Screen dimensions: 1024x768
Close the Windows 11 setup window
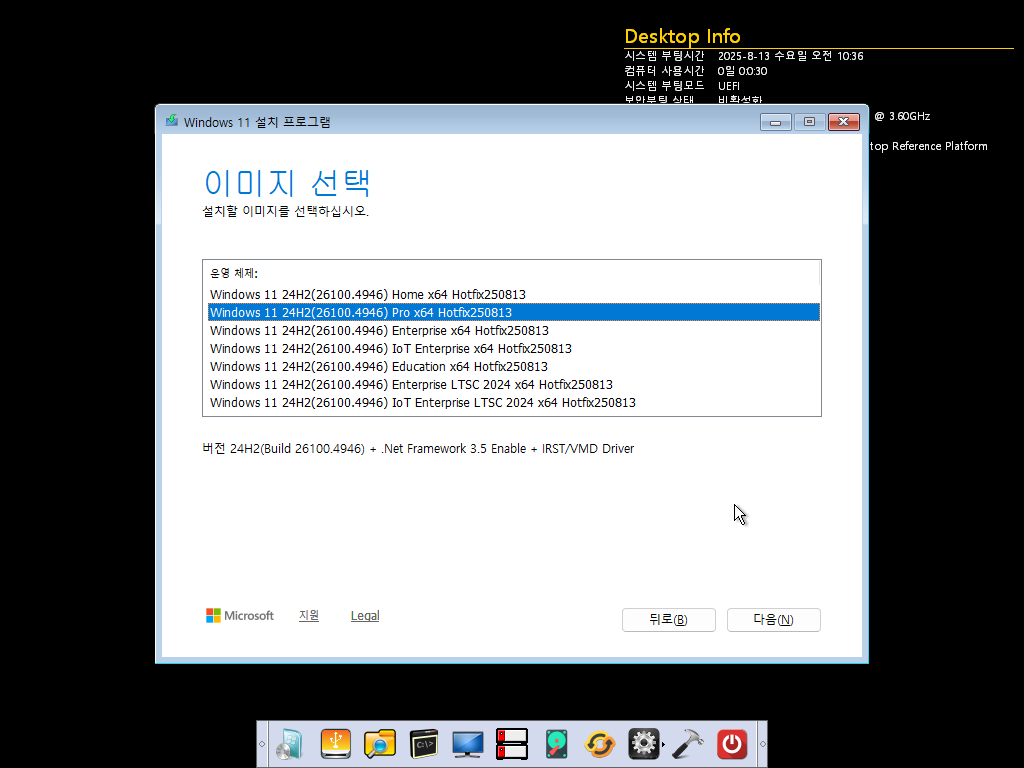tap(844, 122)
